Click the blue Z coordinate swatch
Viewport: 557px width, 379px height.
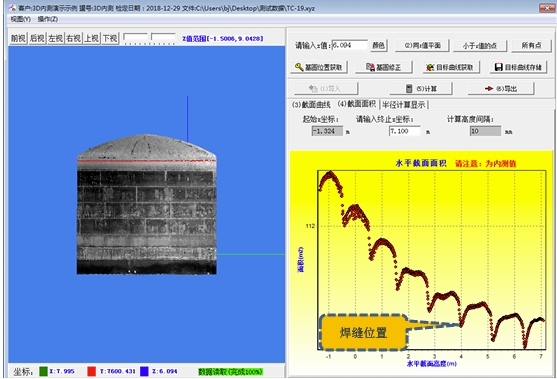[144, 372]
